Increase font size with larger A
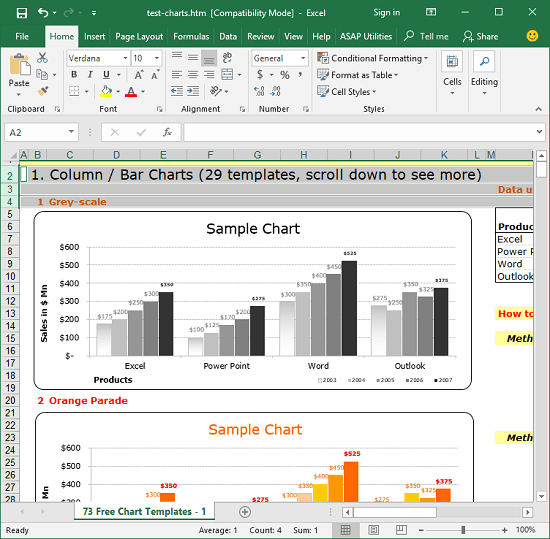Image resolution: width=550 pixels, height=539 pixels. (x=139, y=75)
